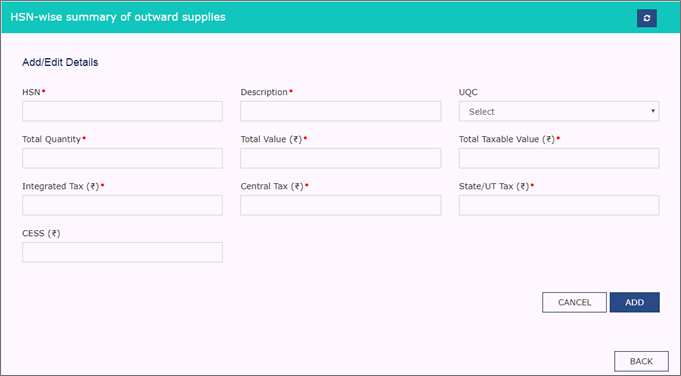Click the State/UT Tax (₹) field
Viewport: 681px width, 376px height.
559,205
